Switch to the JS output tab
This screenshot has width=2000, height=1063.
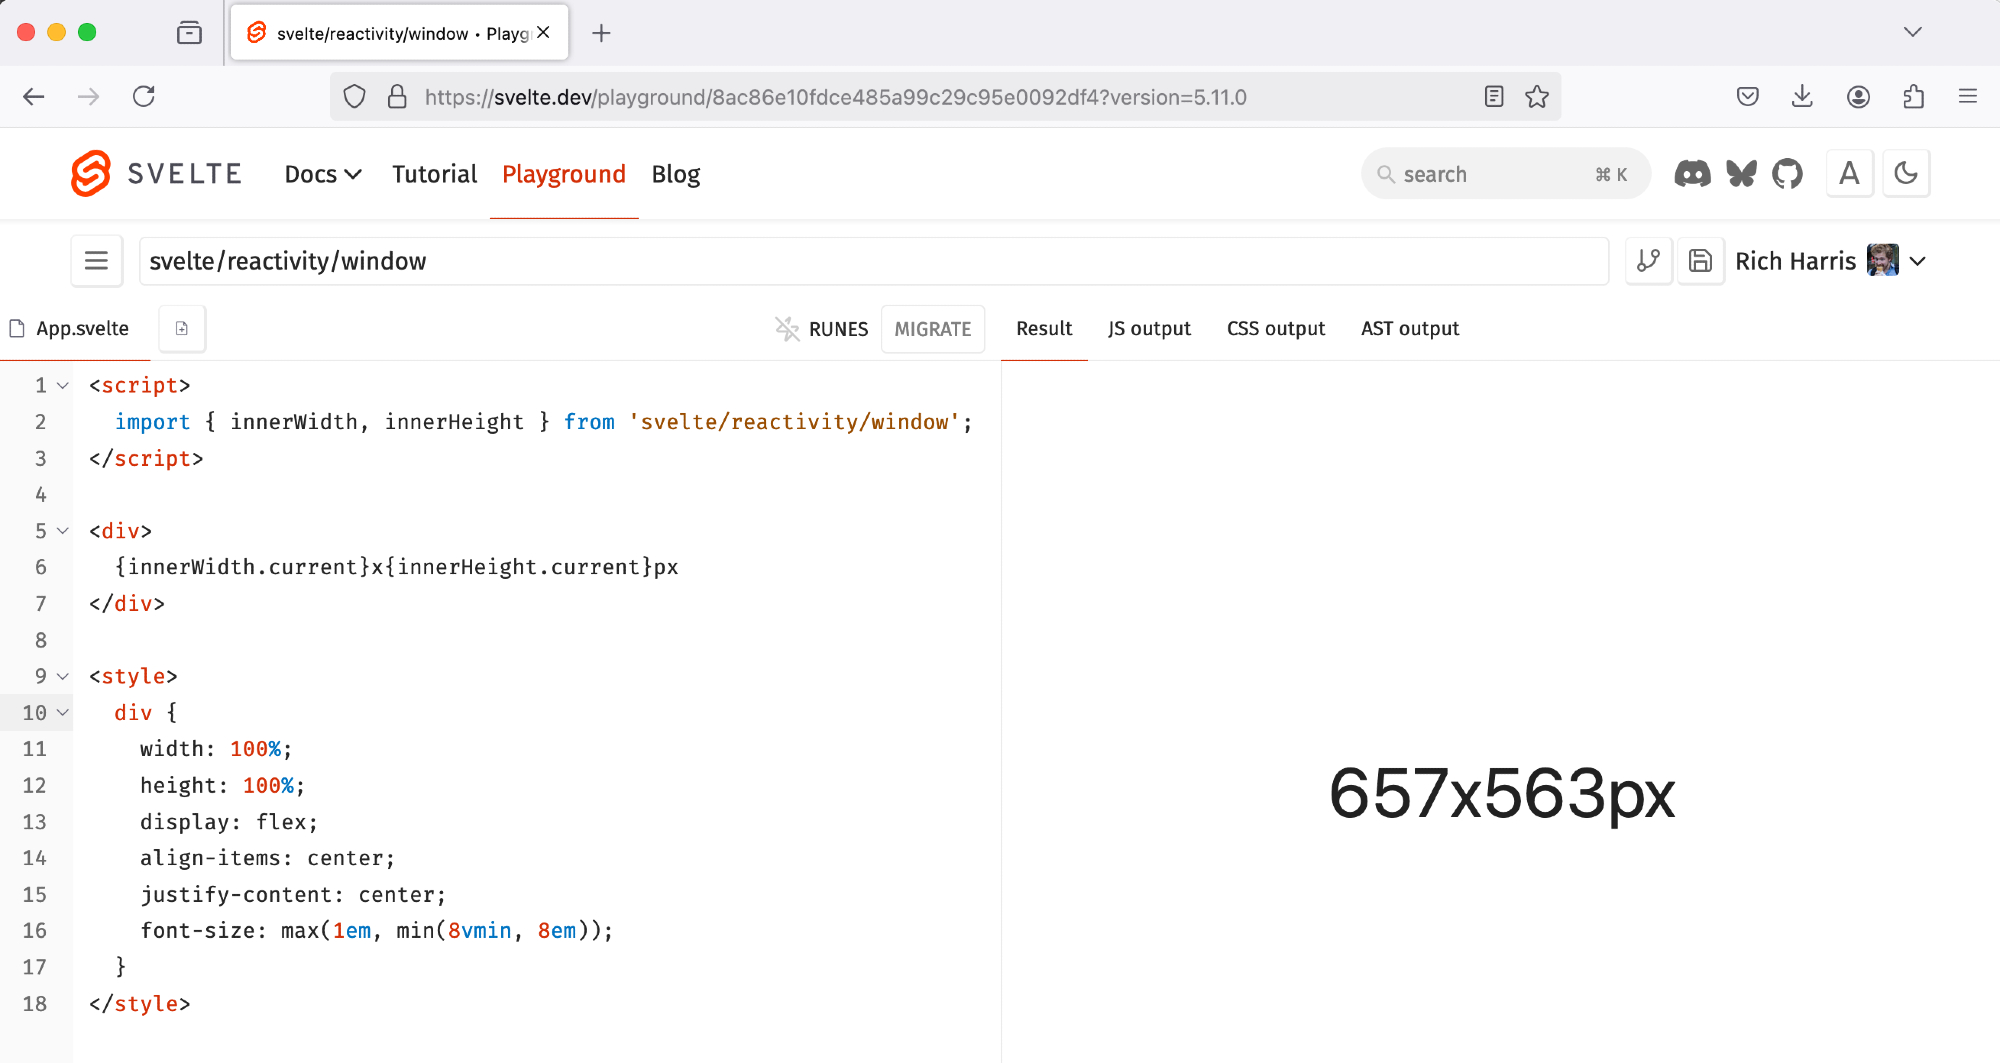(x=1149, y=329)
